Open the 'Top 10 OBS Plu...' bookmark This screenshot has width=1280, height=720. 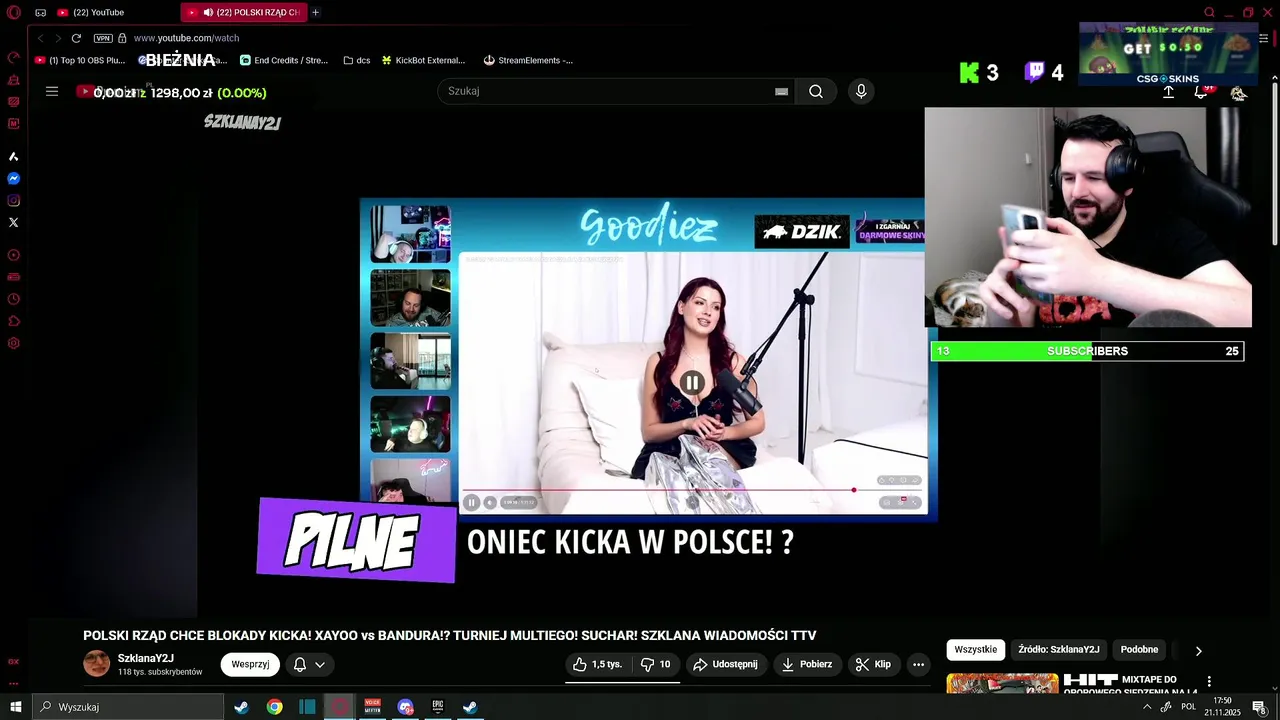[x=80, y=60]
